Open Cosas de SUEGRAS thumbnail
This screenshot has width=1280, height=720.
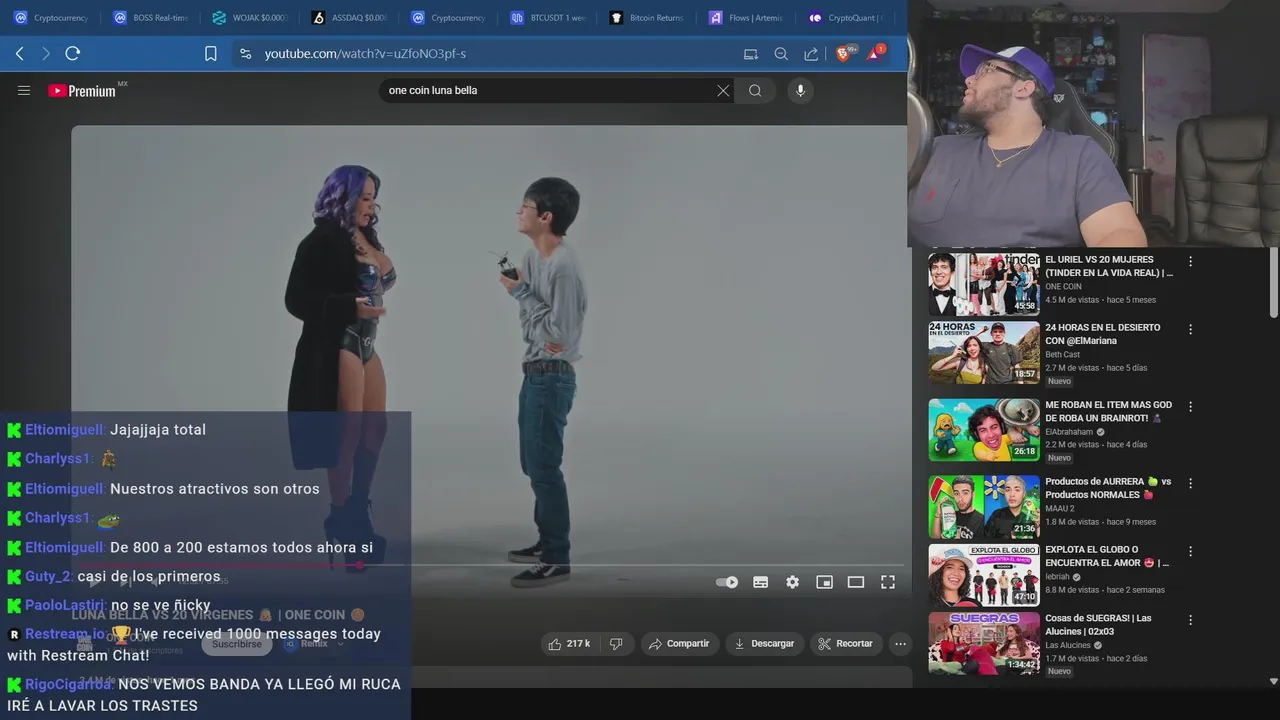coord(984,642)
